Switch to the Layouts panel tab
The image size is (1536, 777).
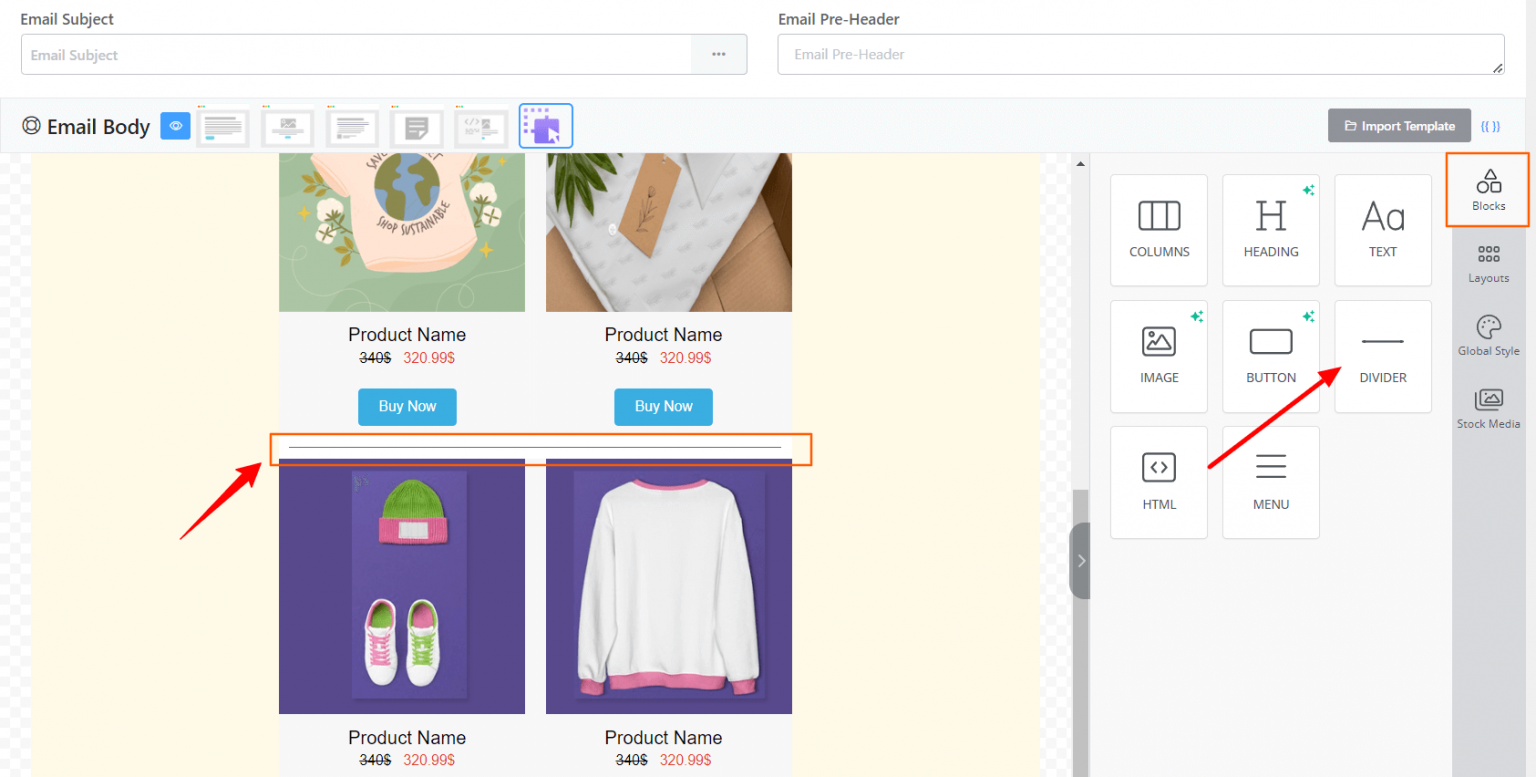tap(1488, 262)
